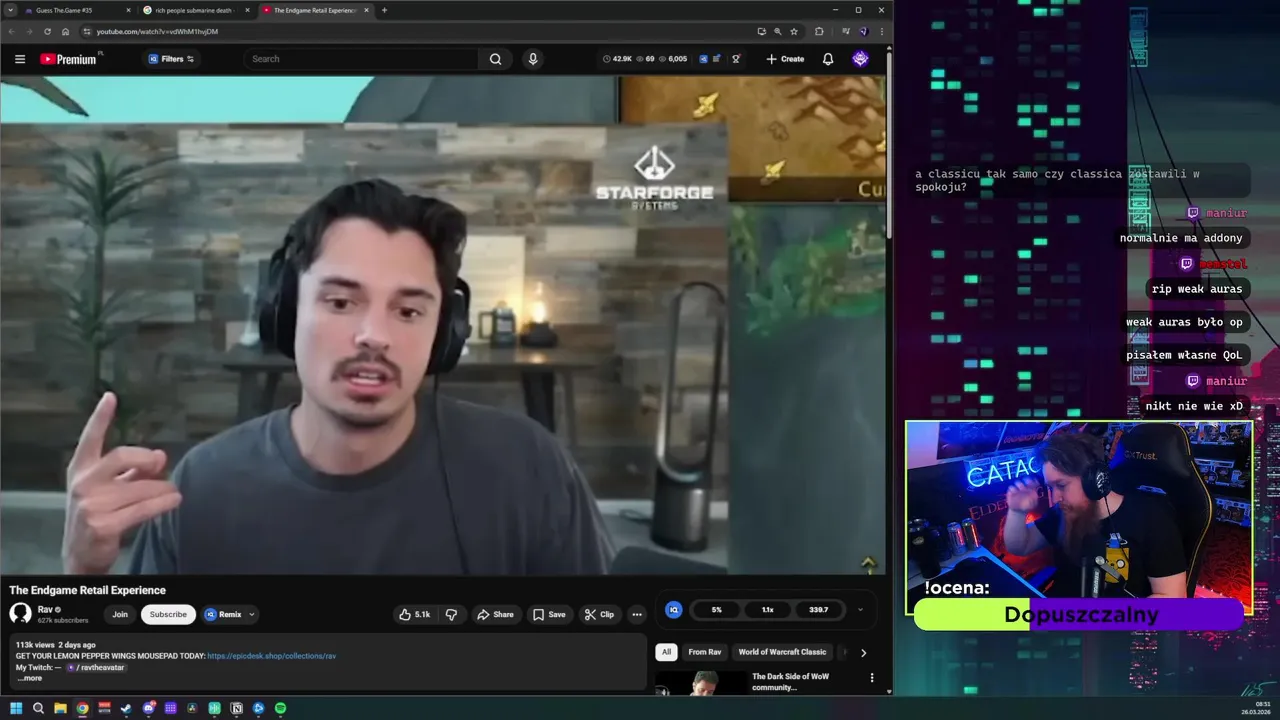Click The Dark Side of WoW community title

[x=790, y=682]
